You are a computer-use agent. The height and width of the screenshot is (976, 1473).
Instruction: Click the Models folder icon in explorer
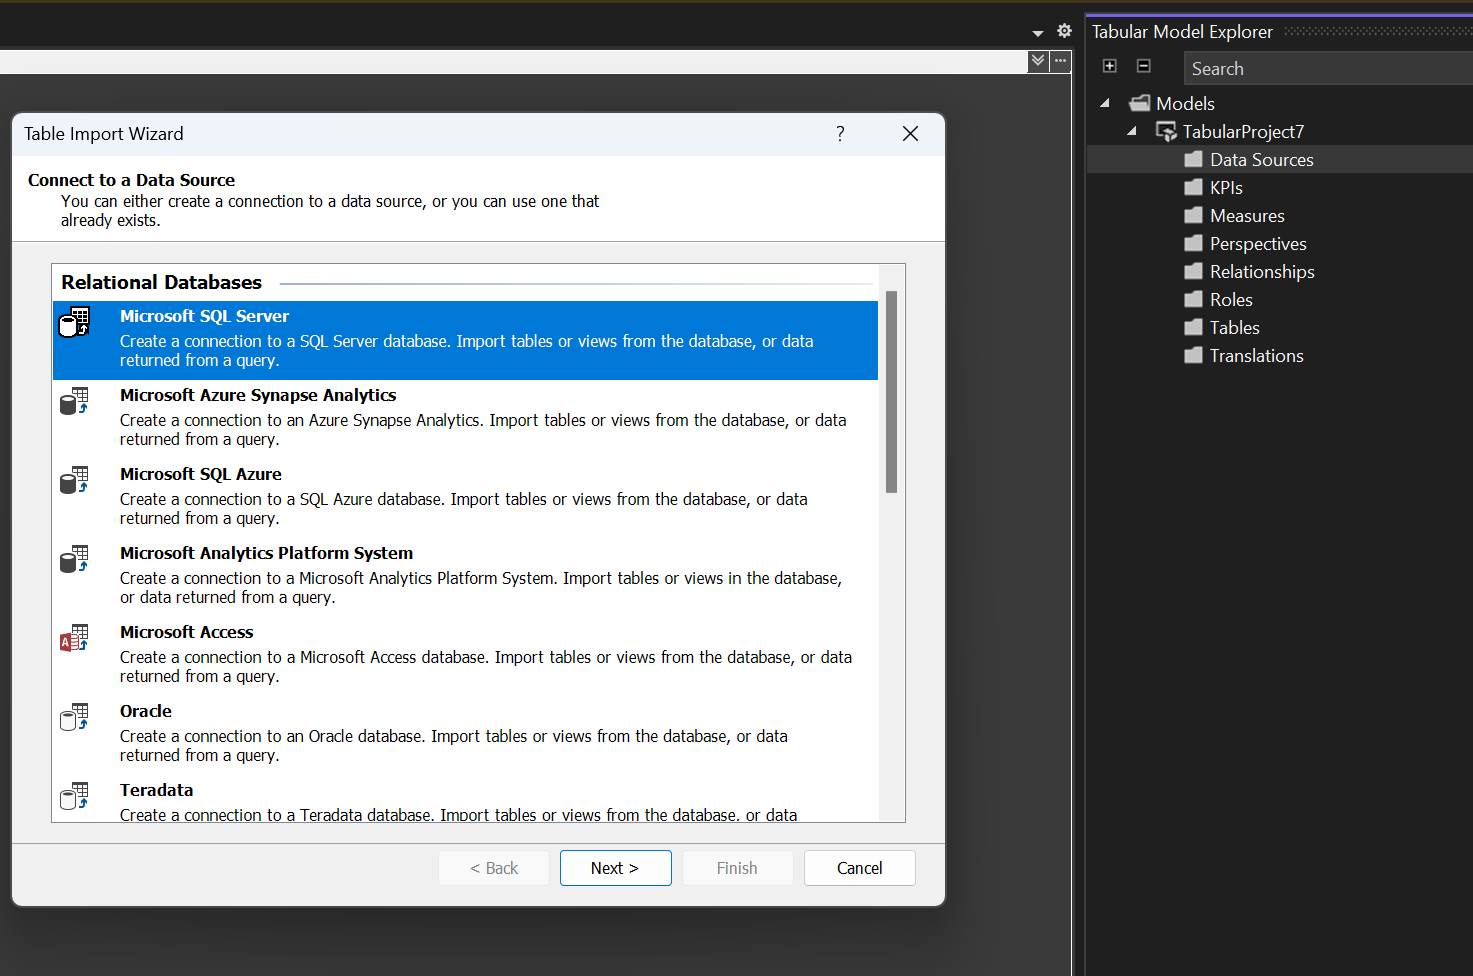pos(1139,103)
